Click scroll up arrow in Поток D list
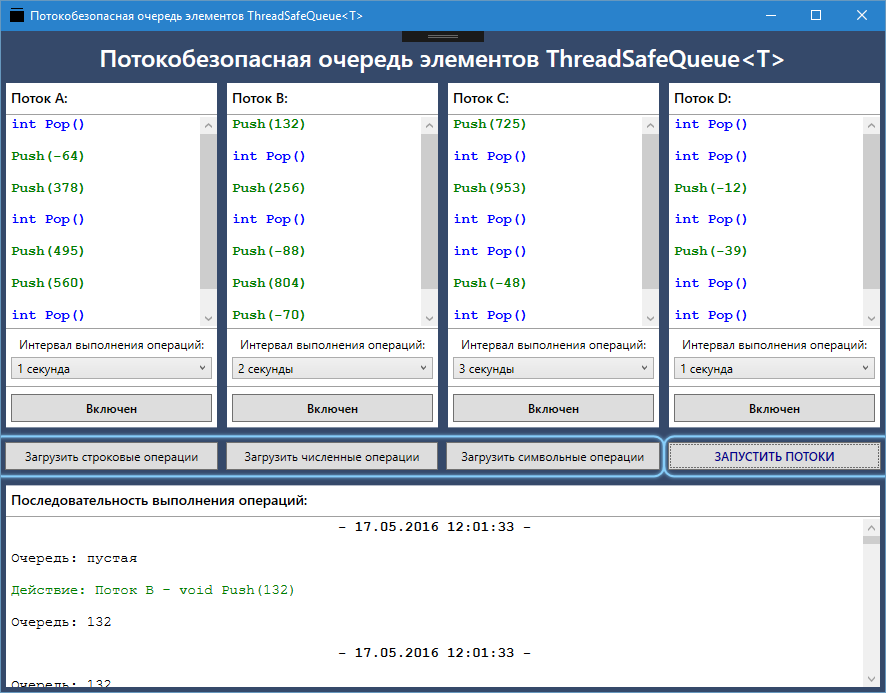The image size is (886, 693). 871,125
